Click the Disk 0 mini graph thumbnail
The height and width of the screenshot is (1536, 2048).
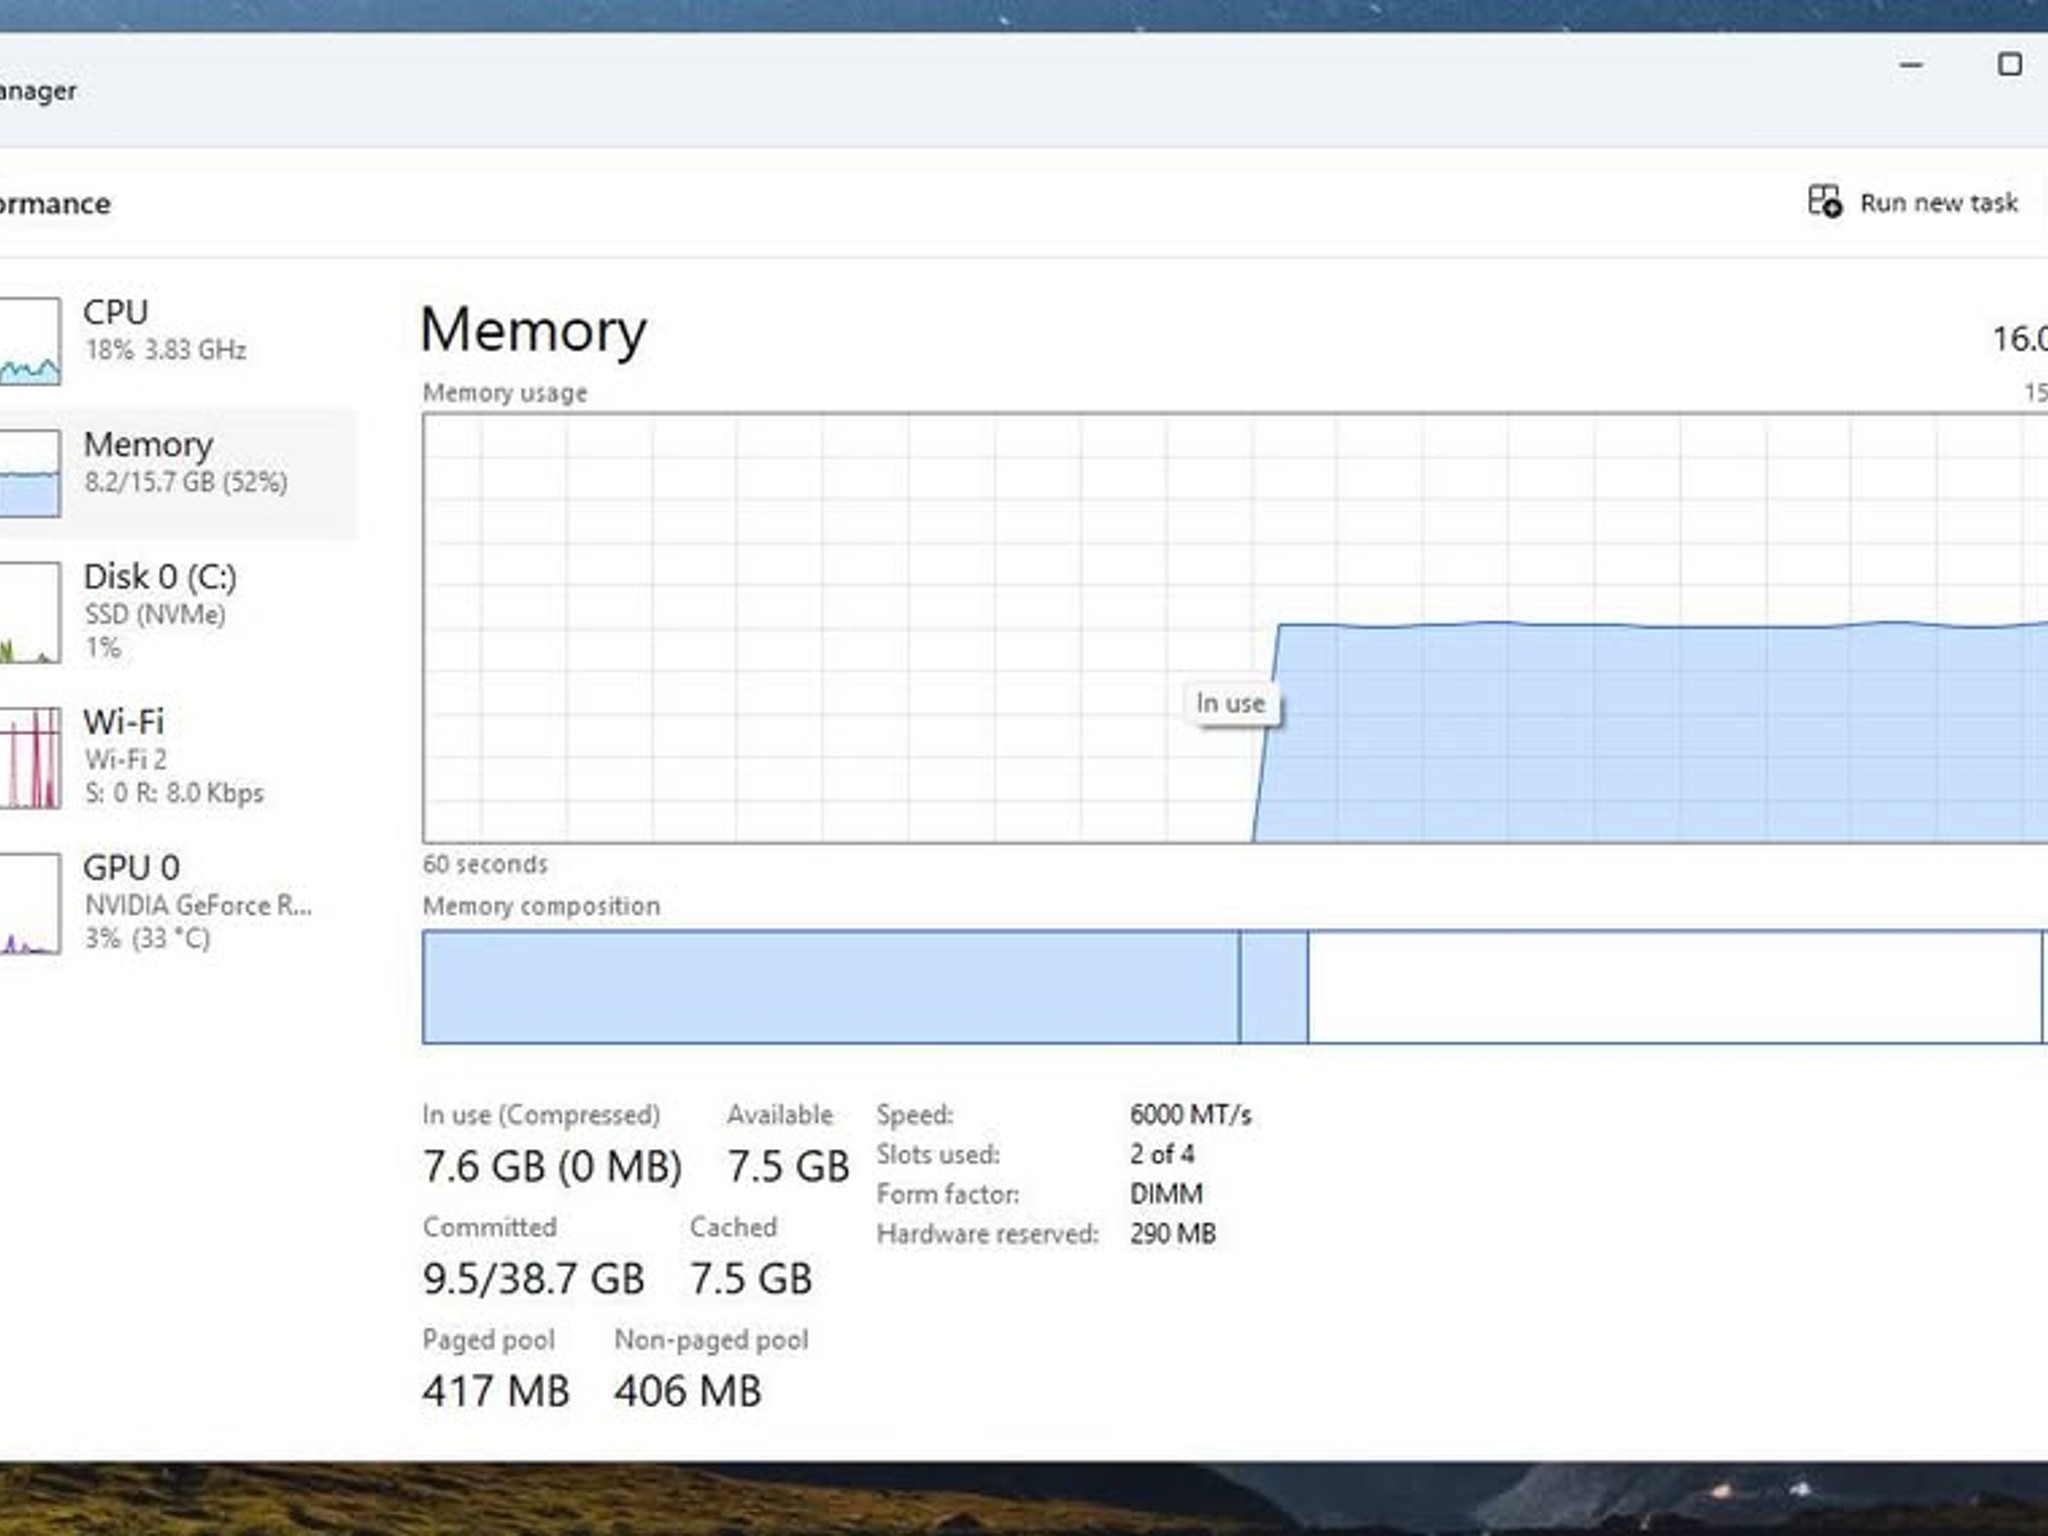[30, 612]
